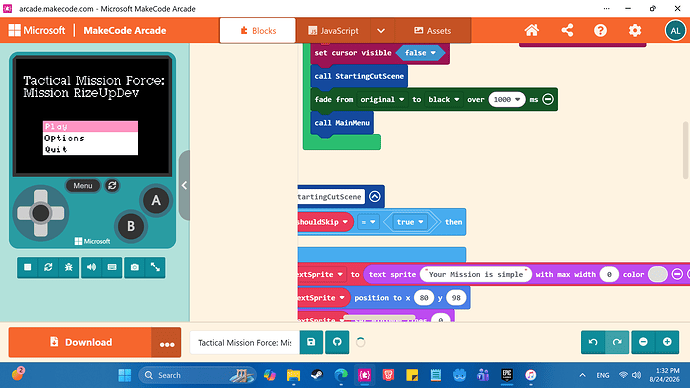The image size is (690, 388).
Task: Pick the text sprite color swatch
Action: (x=657, y=274)
